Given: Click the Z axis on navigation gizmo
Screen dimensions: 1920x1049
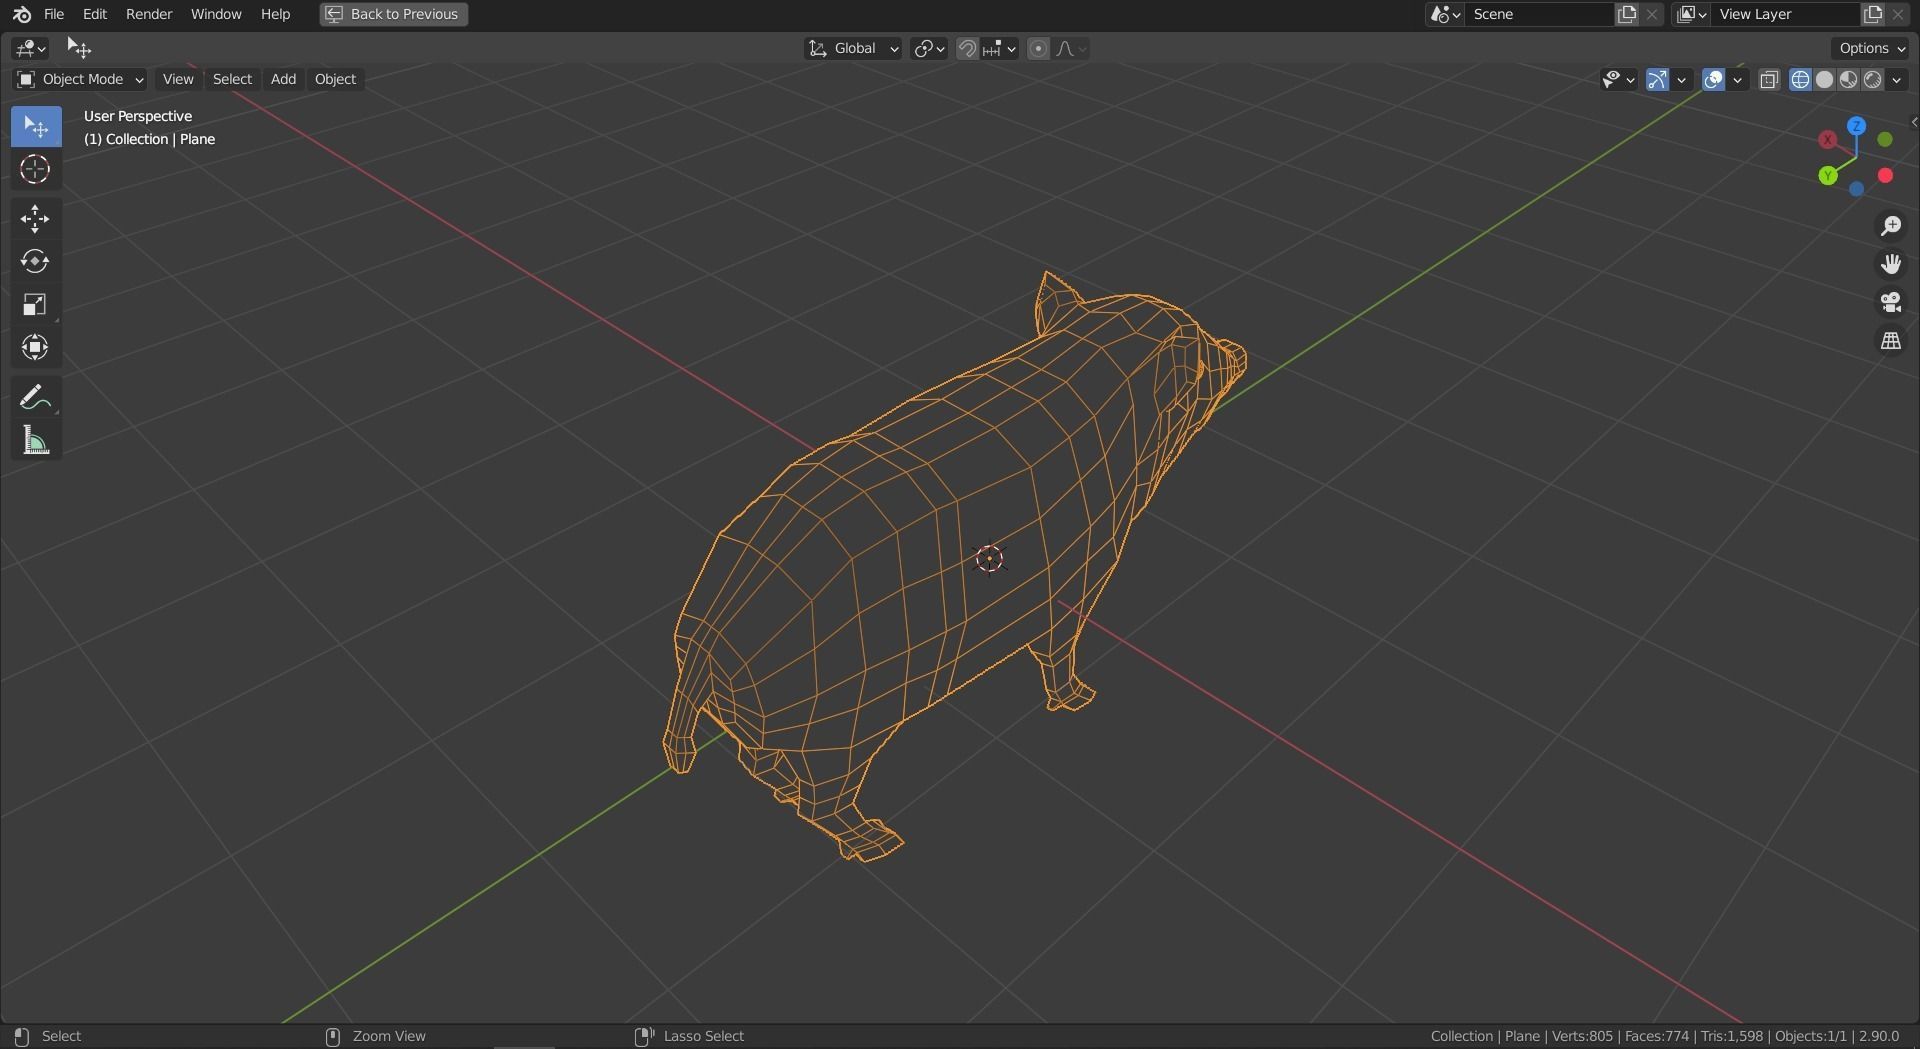Looking at the screenshot, I should click(1857, 126).
